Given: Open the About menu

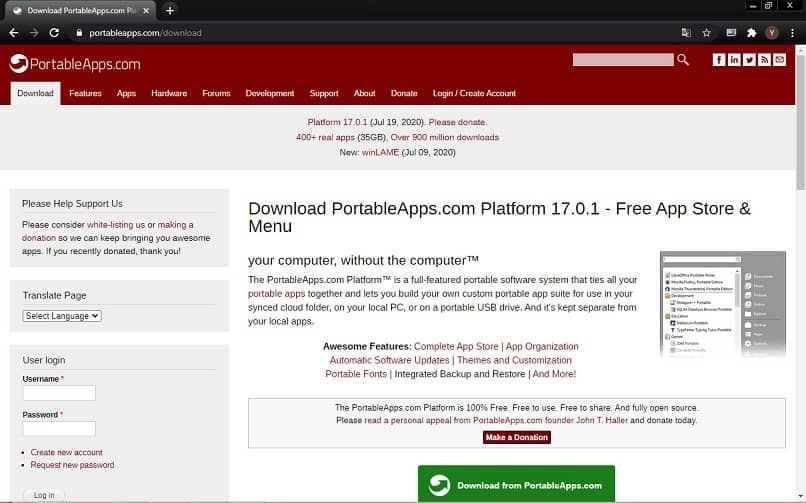Looking at the screenshot, I should (364, 94).
